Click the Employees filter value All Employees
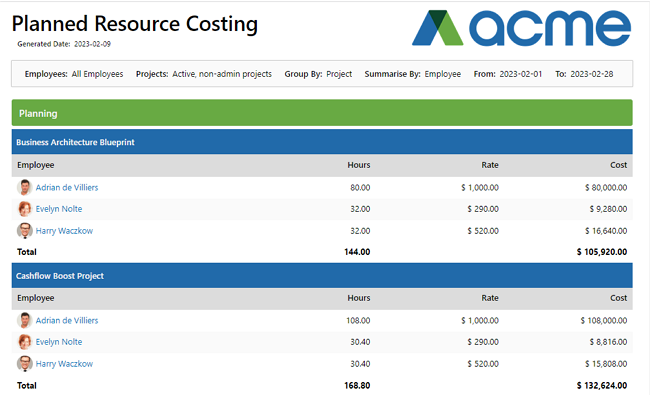Screen dimensions: 650x395 tap(97, 74)
